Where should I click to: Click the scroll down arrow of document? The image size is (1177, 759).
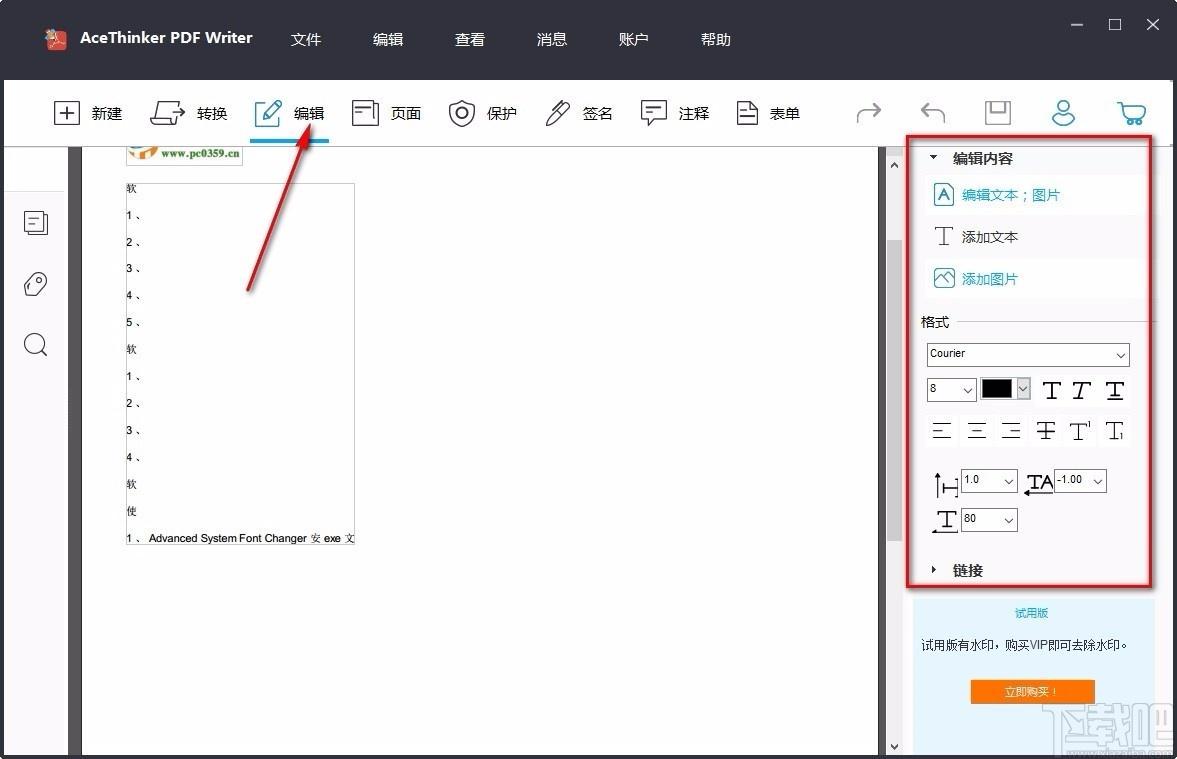pos(894,746)
